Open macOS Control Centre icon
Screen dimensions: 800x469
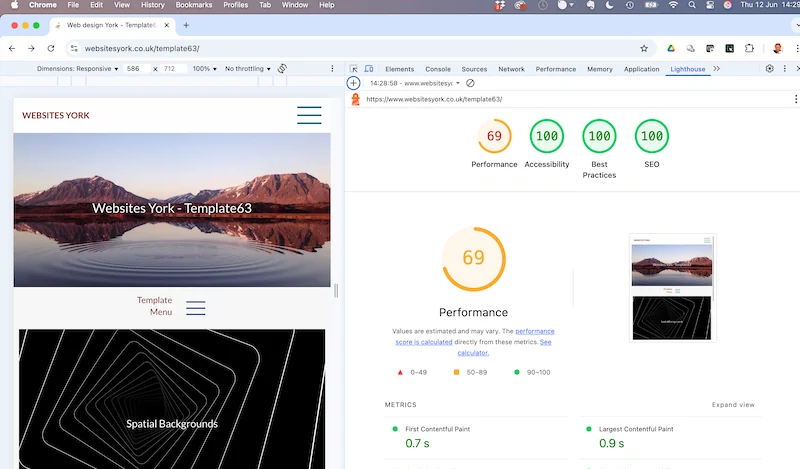click(x=710, y=5)
